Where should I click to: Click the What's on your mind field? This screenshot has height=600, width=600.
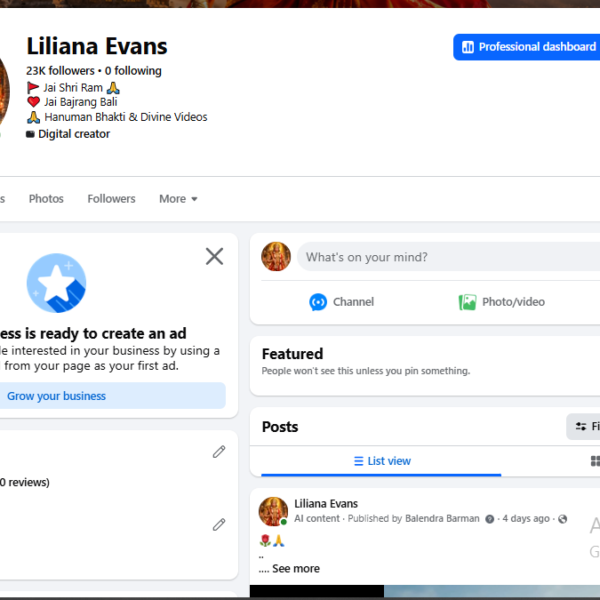point(448,257)
